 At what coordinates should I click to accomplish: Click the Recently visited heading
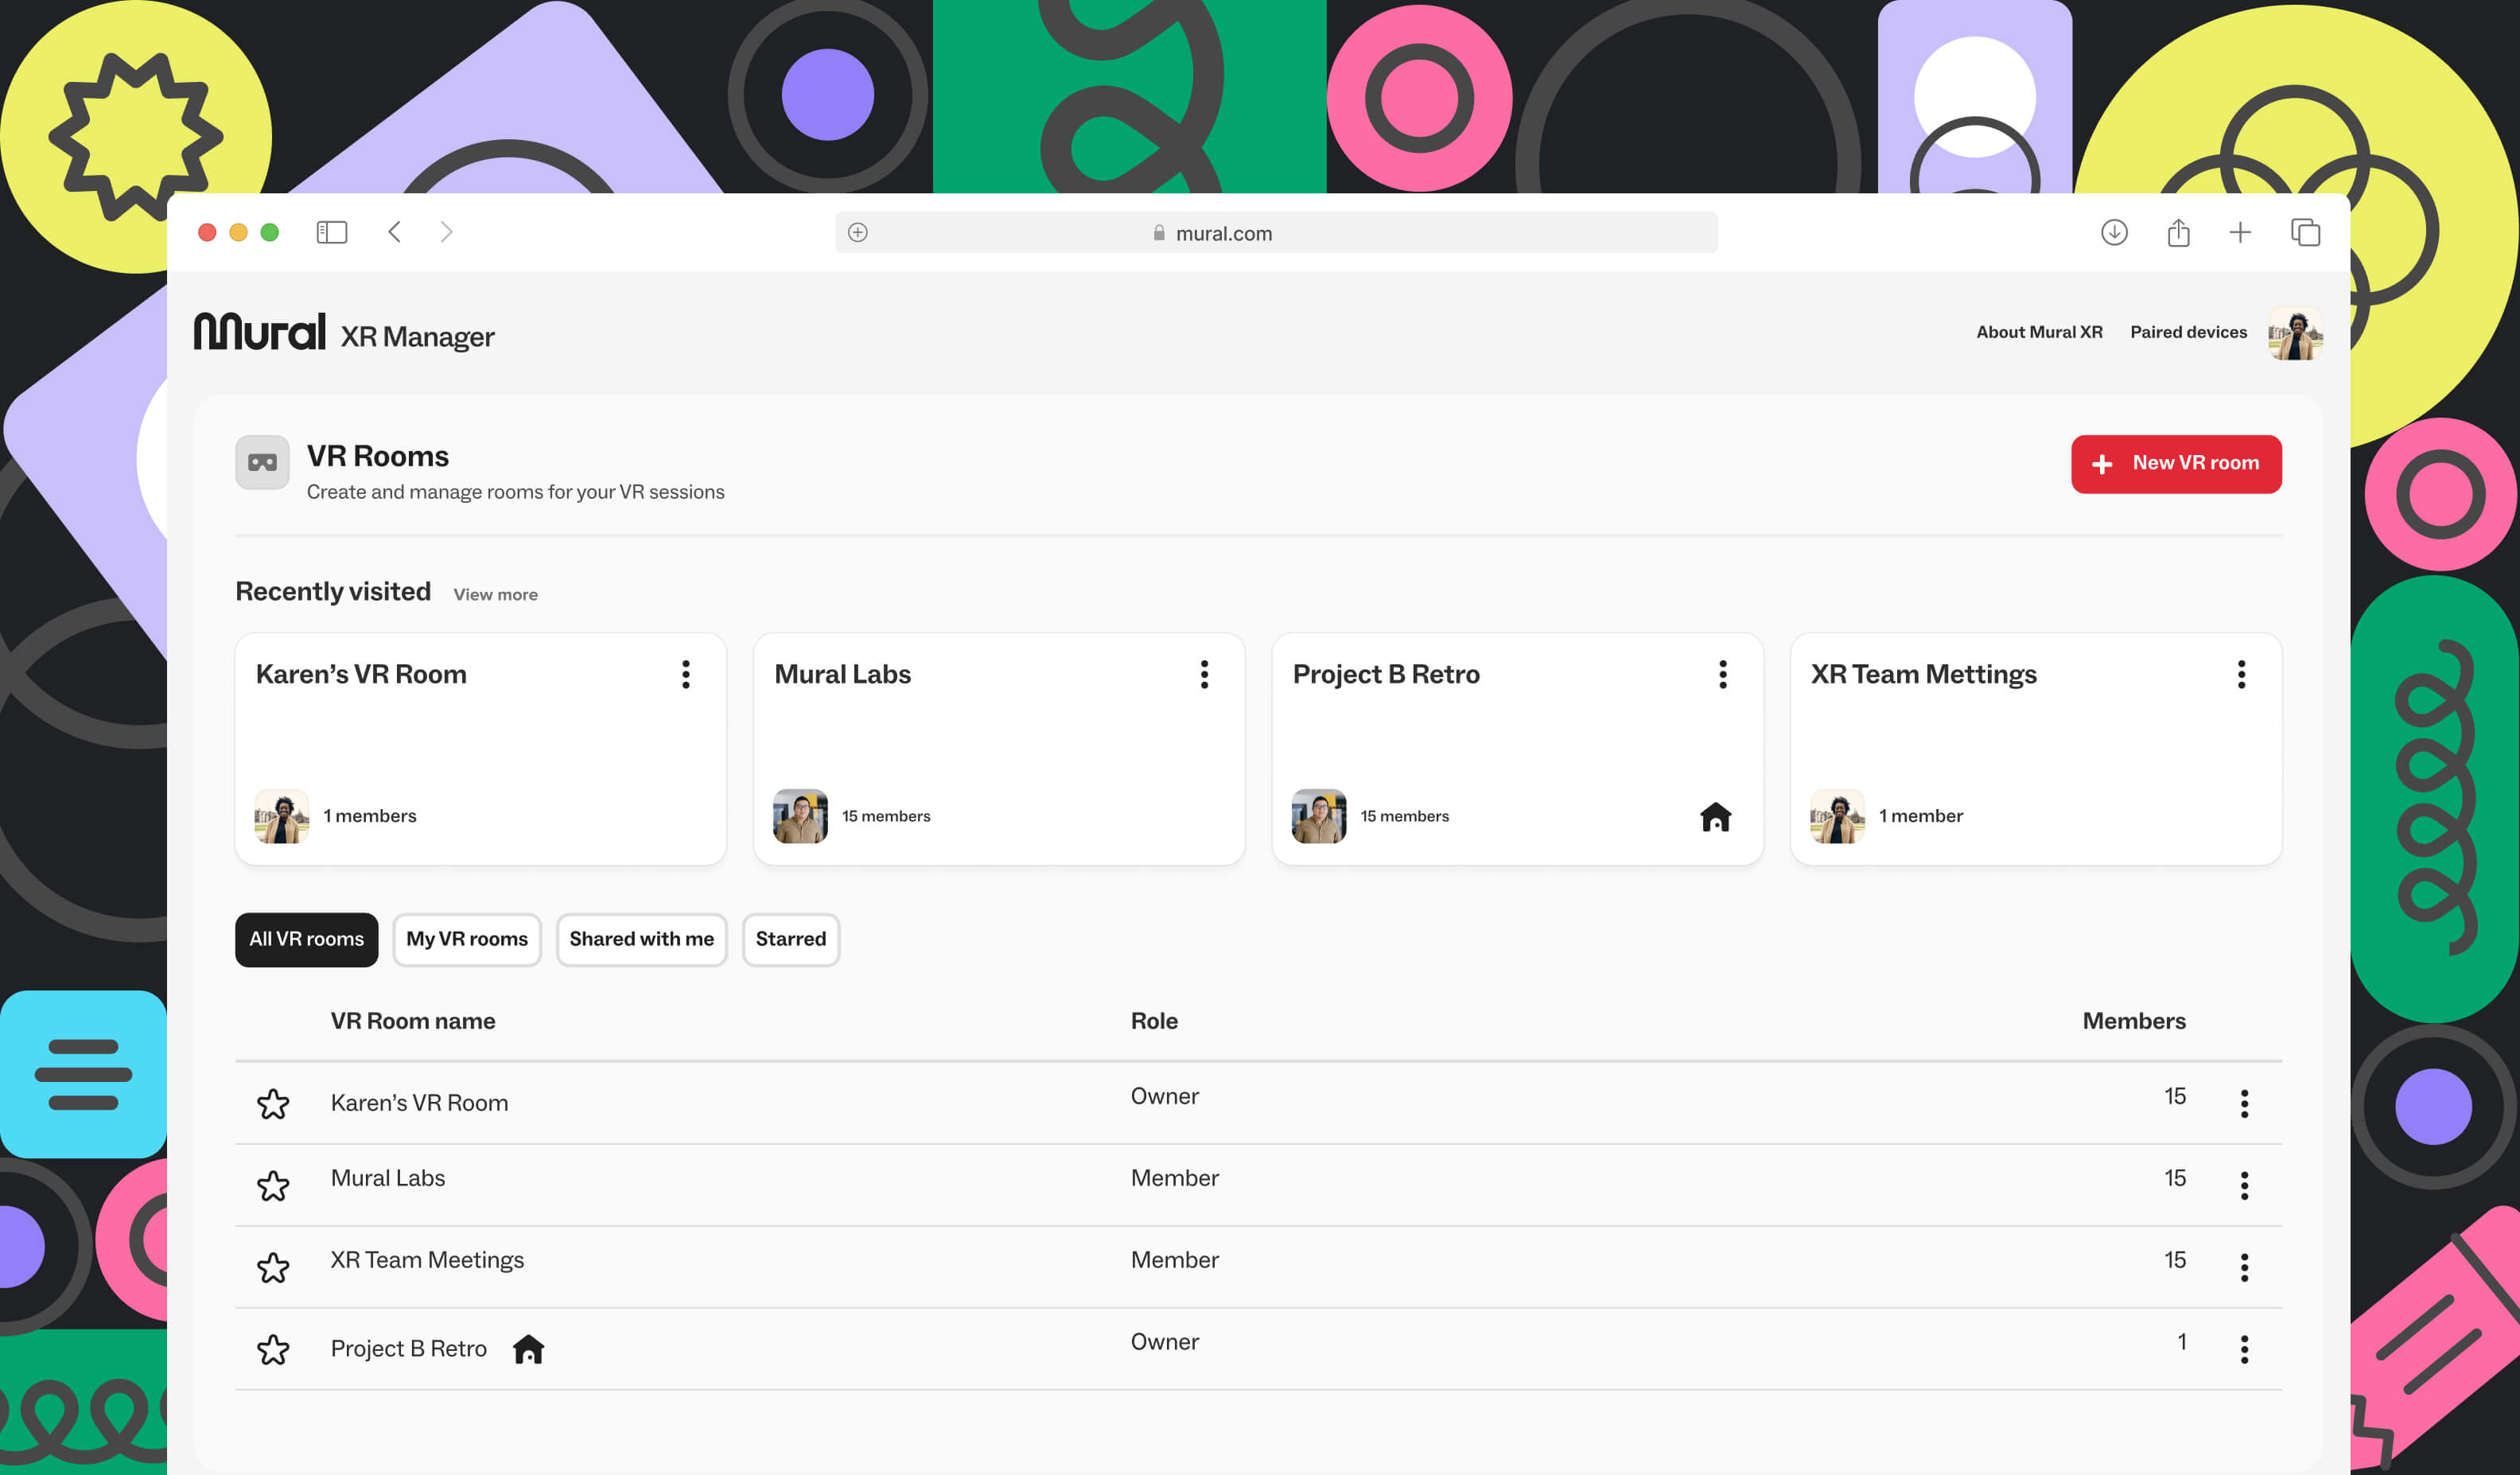334,592
